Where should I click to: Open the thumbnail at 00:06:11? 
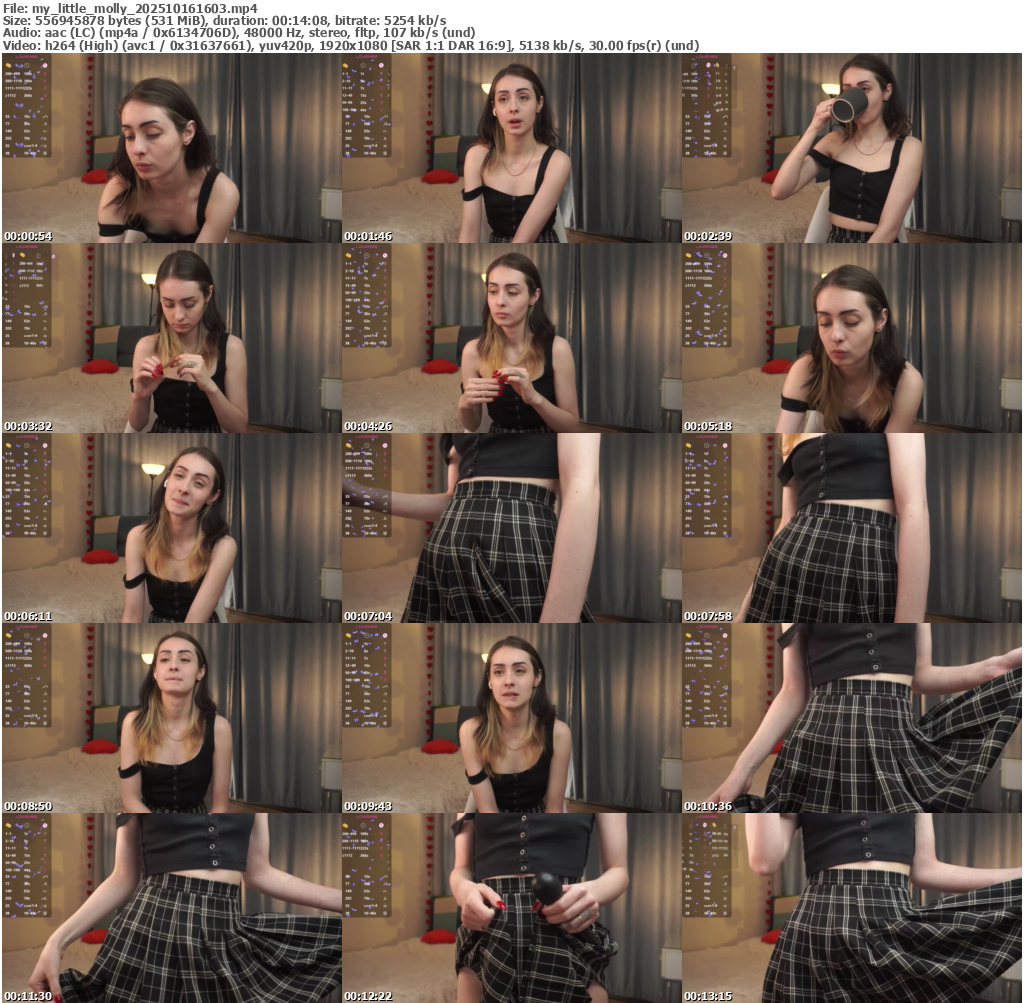point(171,528)
